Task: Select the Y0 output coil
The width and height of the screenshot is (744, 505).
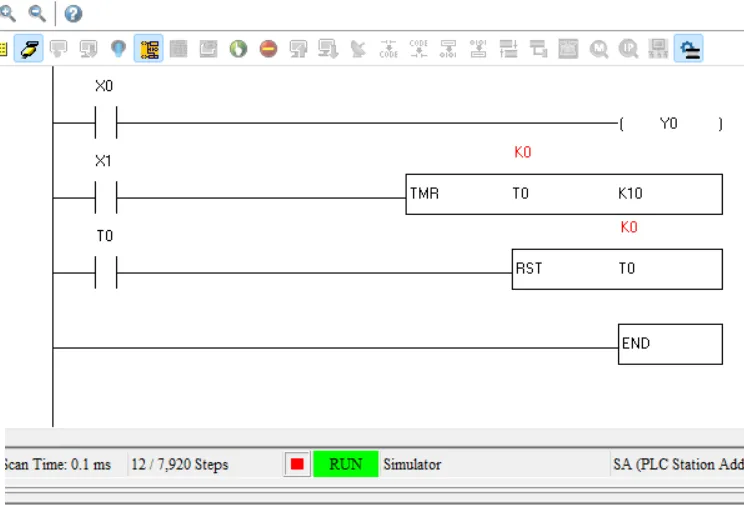Action: pyautogui.click(x=670, y=123)
